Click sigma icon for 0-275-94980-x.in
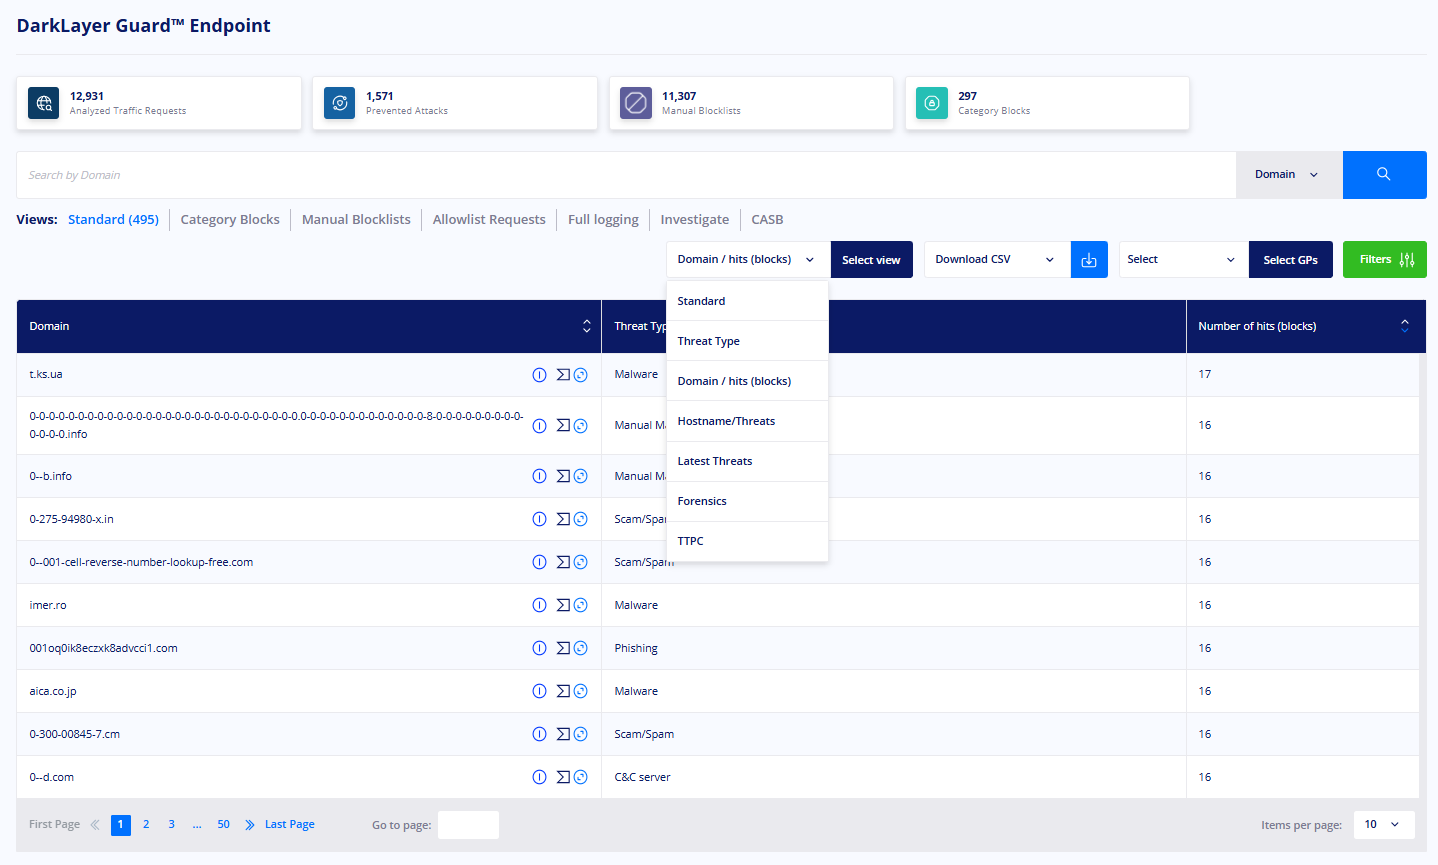Screen dimensions: 1438x865 click(x=563, y=519)
